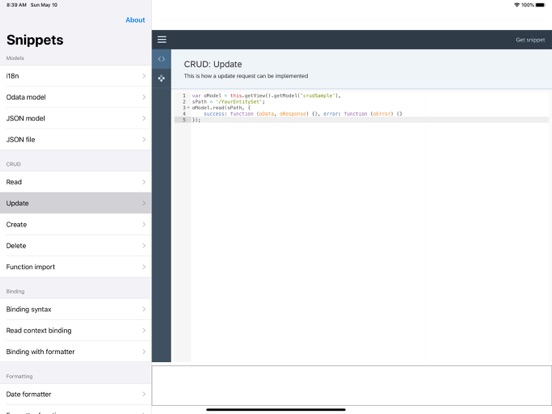Open the hamburger menu icon
Screen dimensions: 552x414
(x=162, y=39)
